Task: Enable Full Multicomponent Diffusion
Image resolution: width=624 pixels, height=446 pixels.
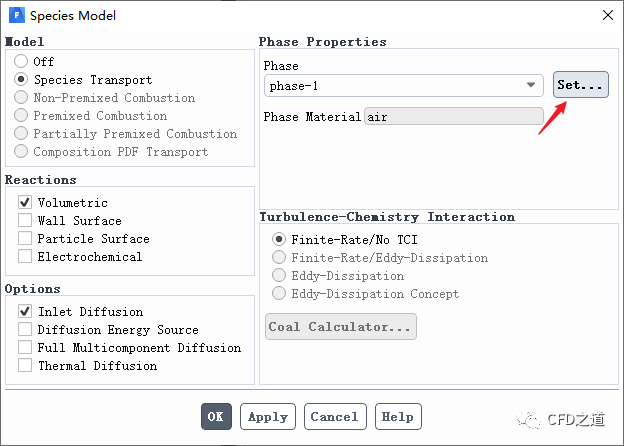Action: tap(25, 348)
